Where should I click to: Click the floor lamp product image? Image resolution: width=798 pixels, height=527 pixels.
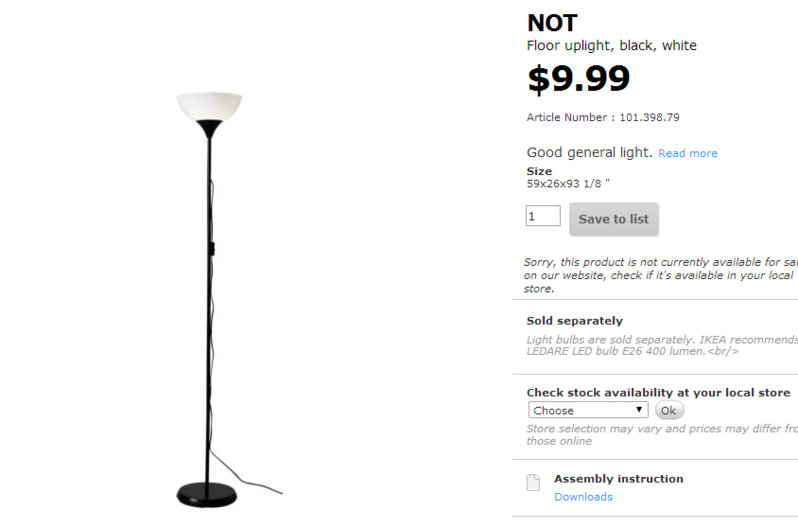click(210, 300)
